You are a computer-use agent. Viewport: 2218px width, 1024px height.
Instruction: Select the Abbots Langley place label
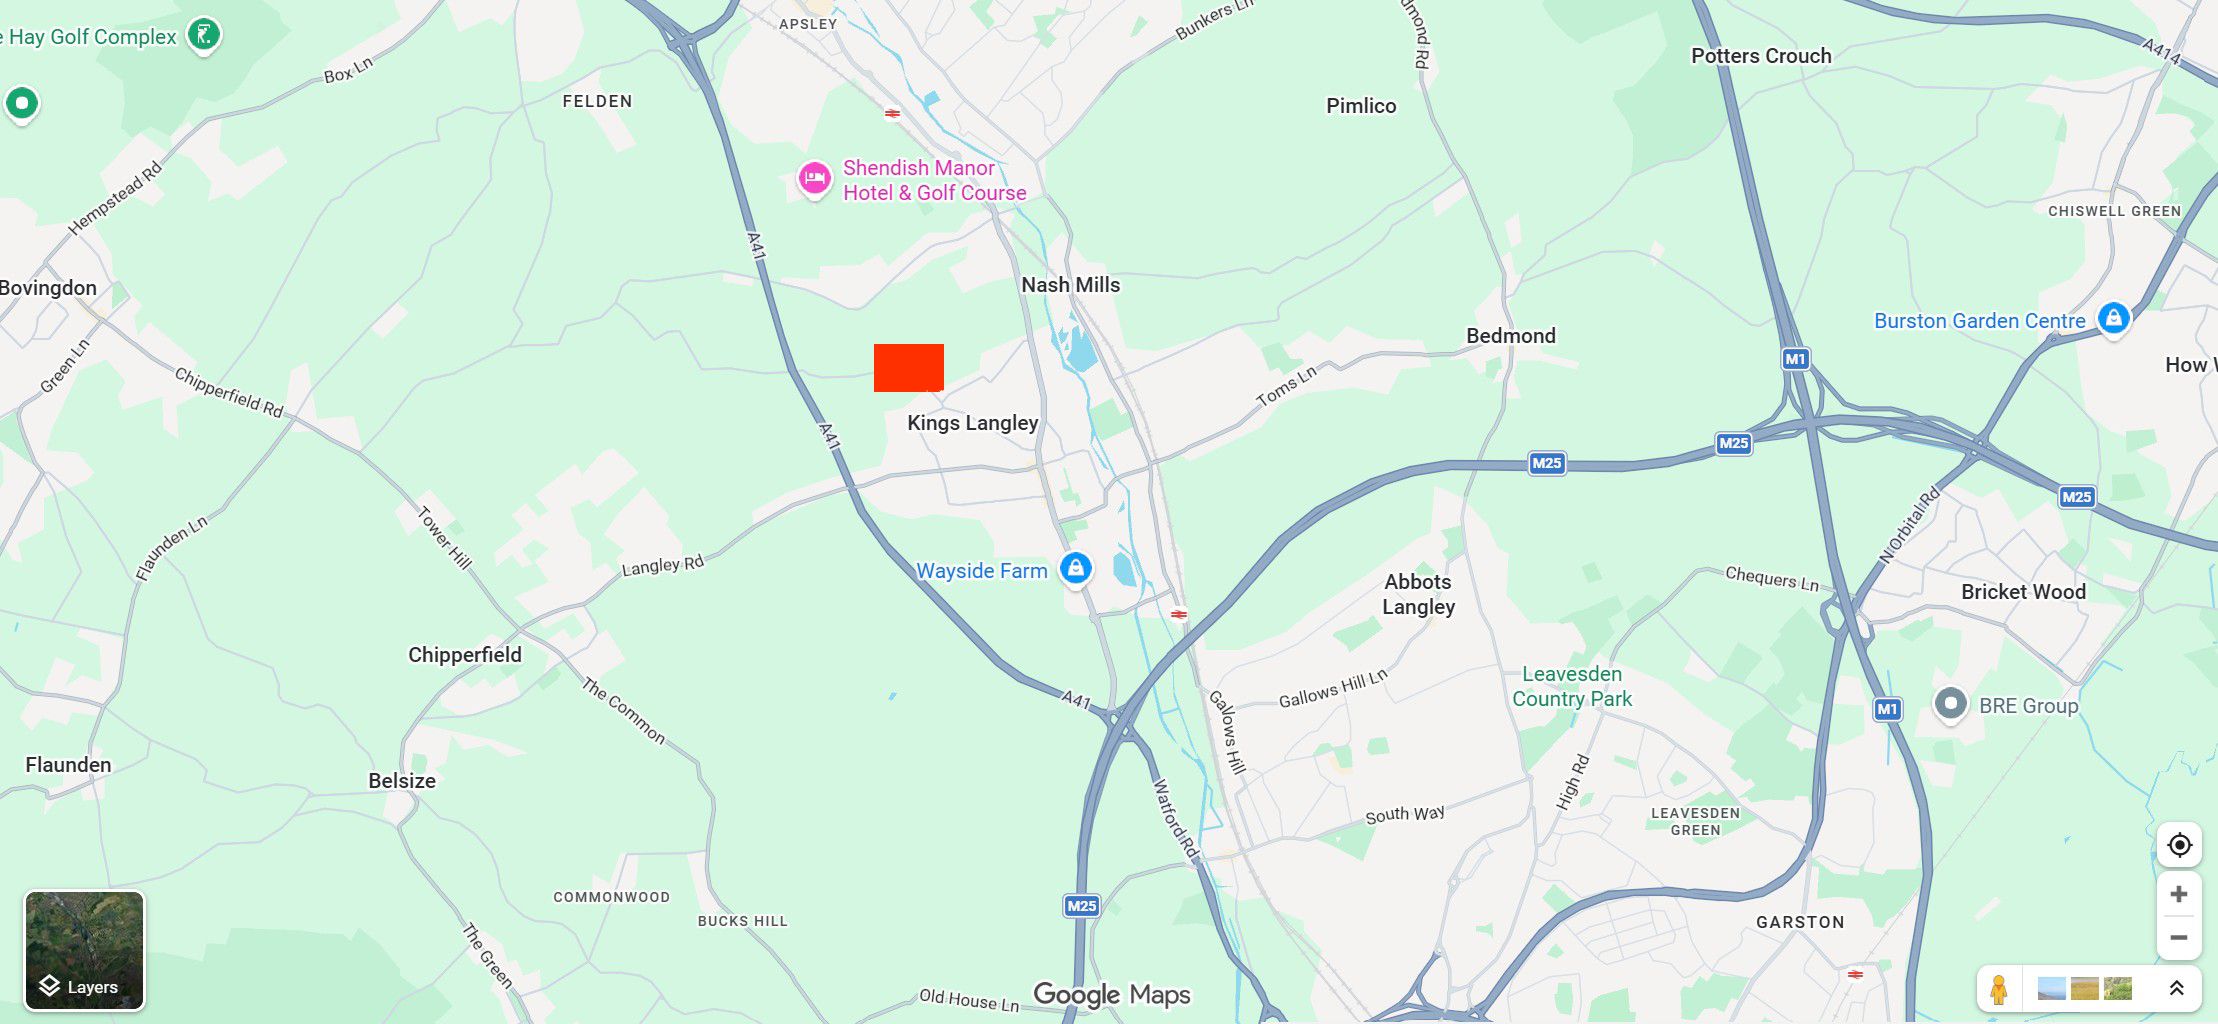(x=1418, y=594)
